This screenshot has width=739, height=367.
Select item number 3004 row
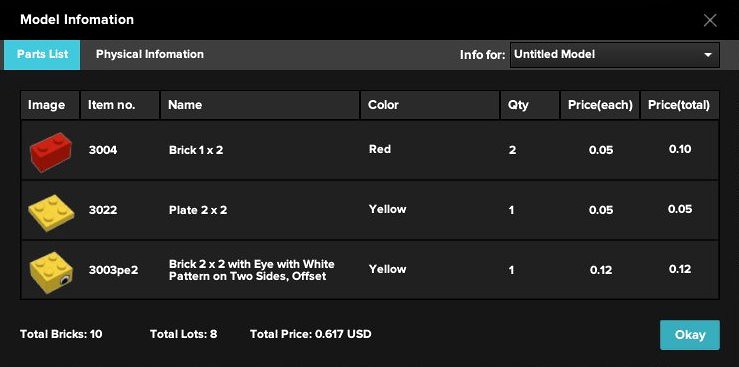click(x=370, y=150)
